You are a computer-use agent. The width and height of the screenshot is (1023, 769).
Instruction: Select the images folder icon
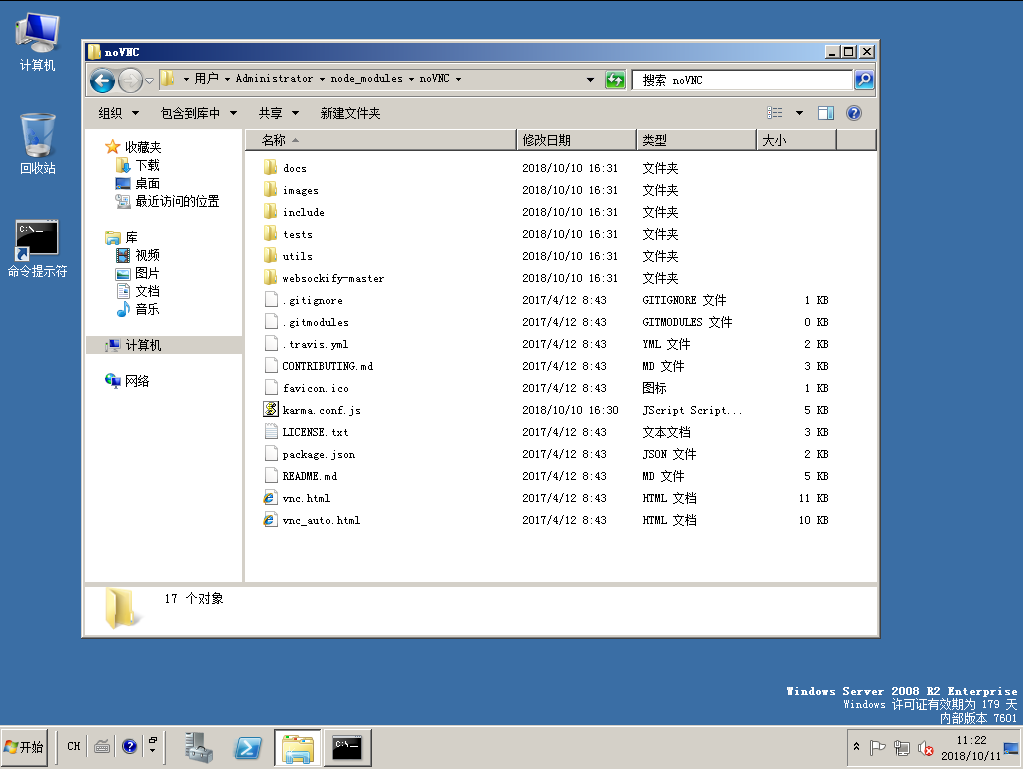[x=270, y=190]
